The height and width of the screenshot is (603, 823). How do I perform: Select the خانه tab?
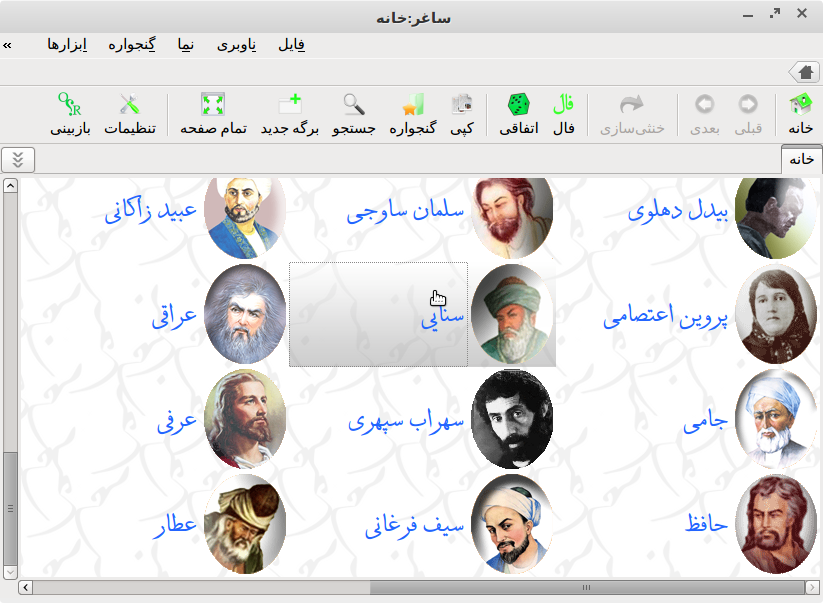click(x=801, y=159)
